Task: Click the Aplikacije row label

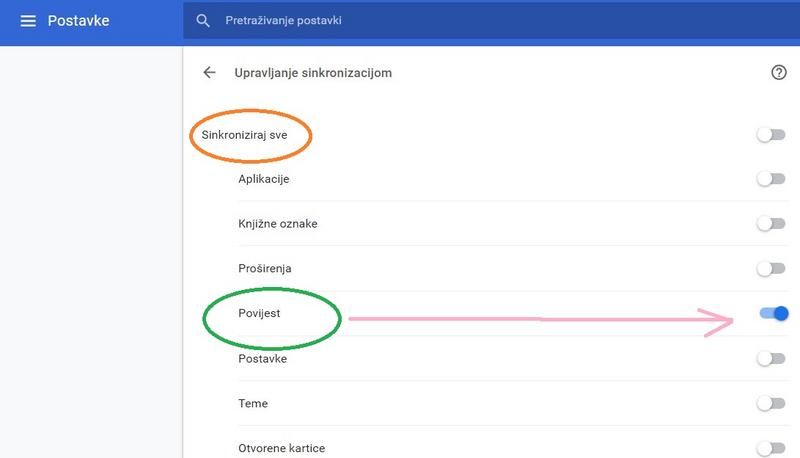Action: coord(264,179)
